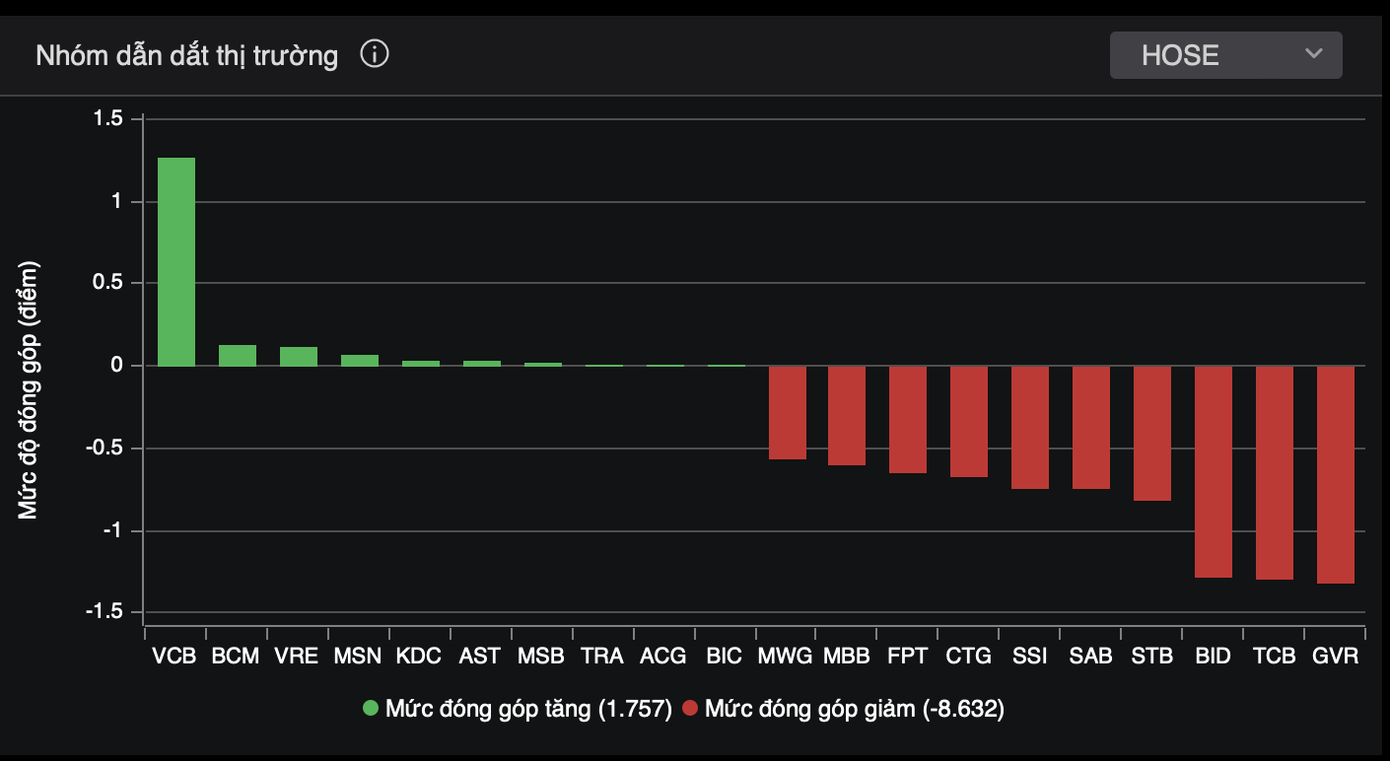
Task: Toggle the Mức đóng góp giảm legend series
Action: click(x=853, y=709)
